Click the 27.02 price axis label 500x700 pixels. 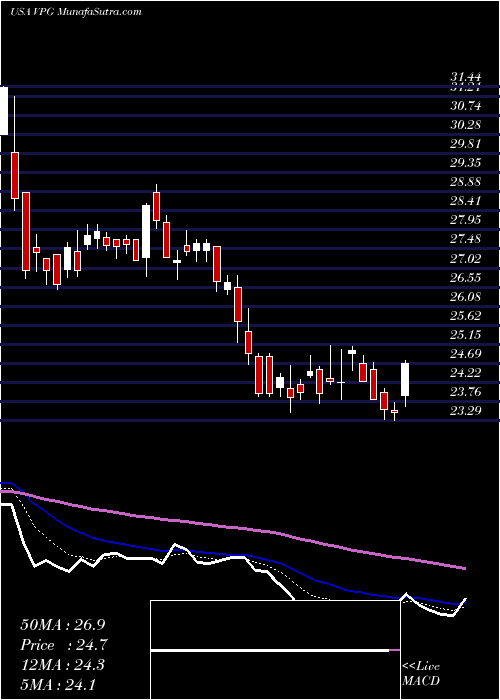[466, 258]
